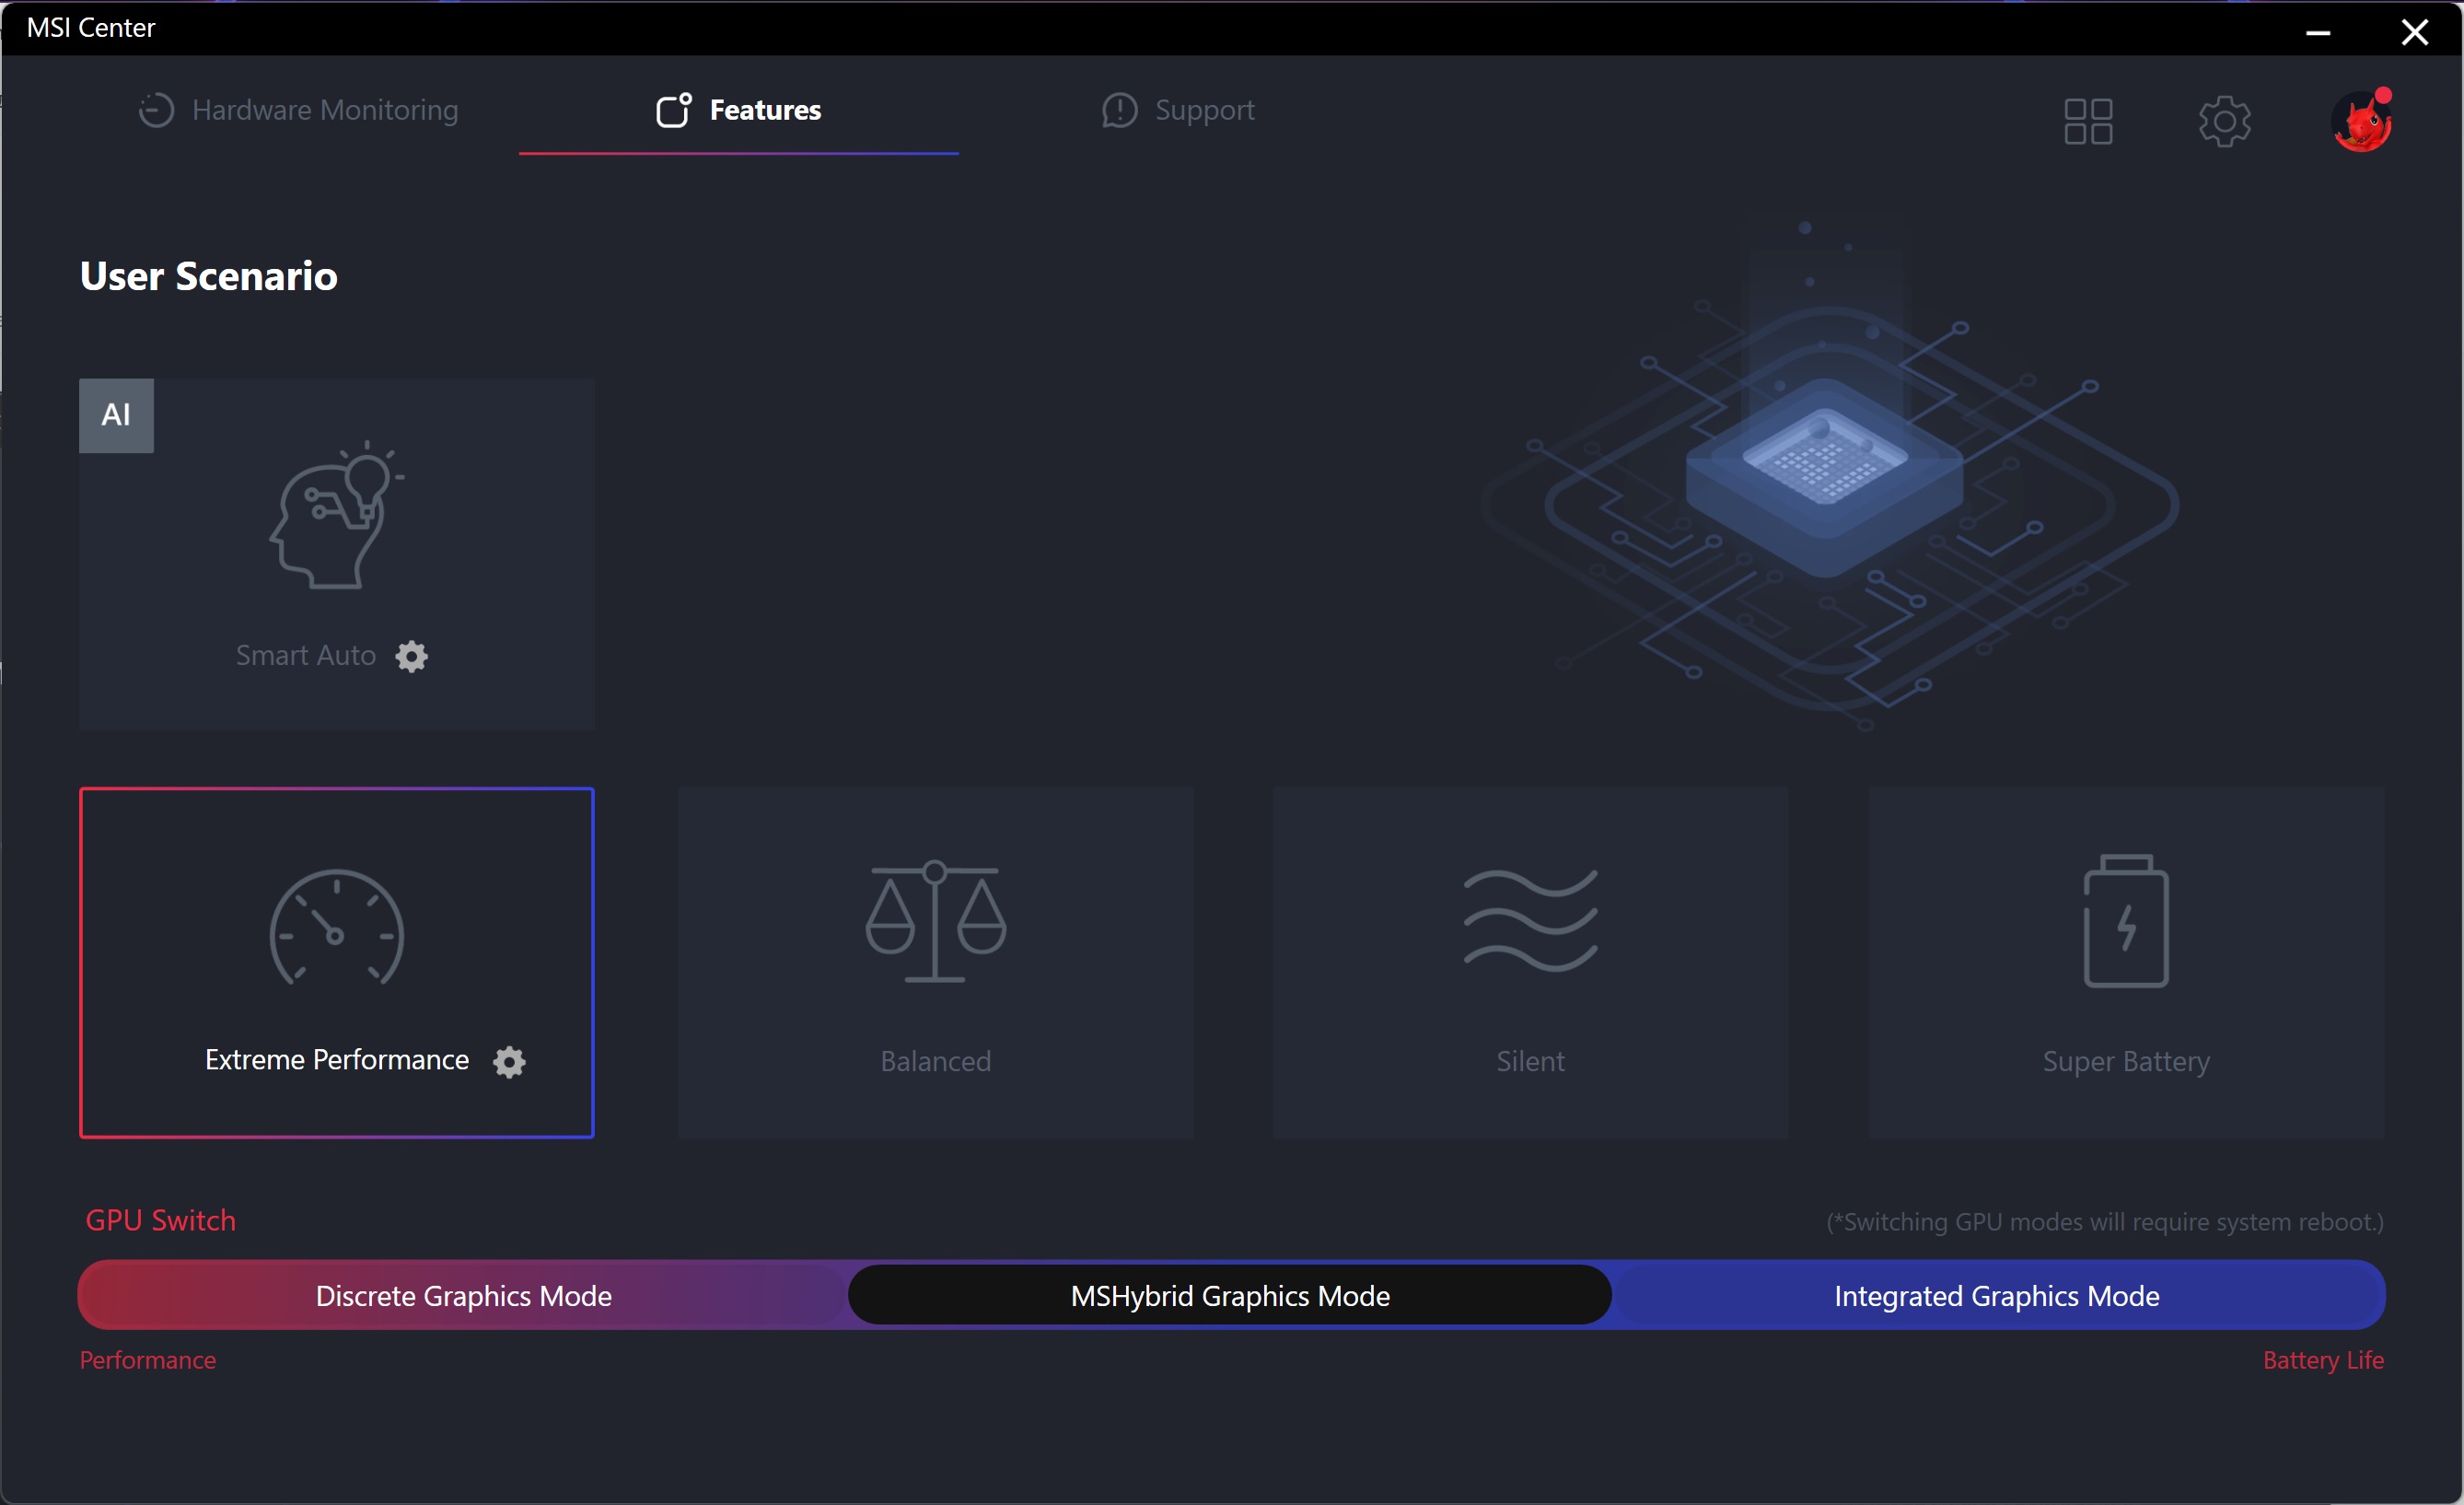
Task: Select MSHybrid Graphics Mode
Action: coord(1230,1296)
